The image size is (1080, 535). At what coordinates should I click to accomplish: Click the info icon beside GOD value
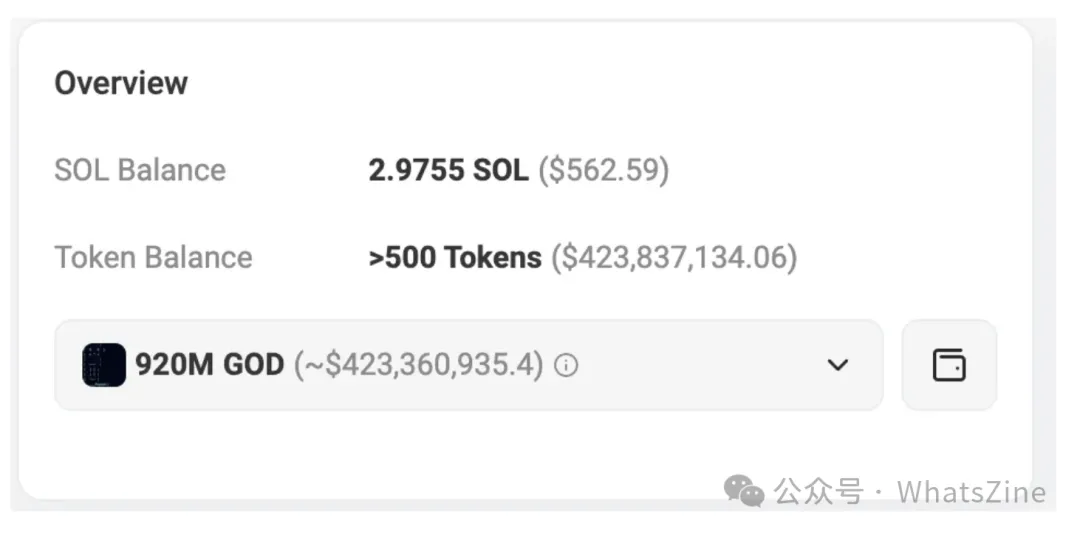tap(566, 365)
